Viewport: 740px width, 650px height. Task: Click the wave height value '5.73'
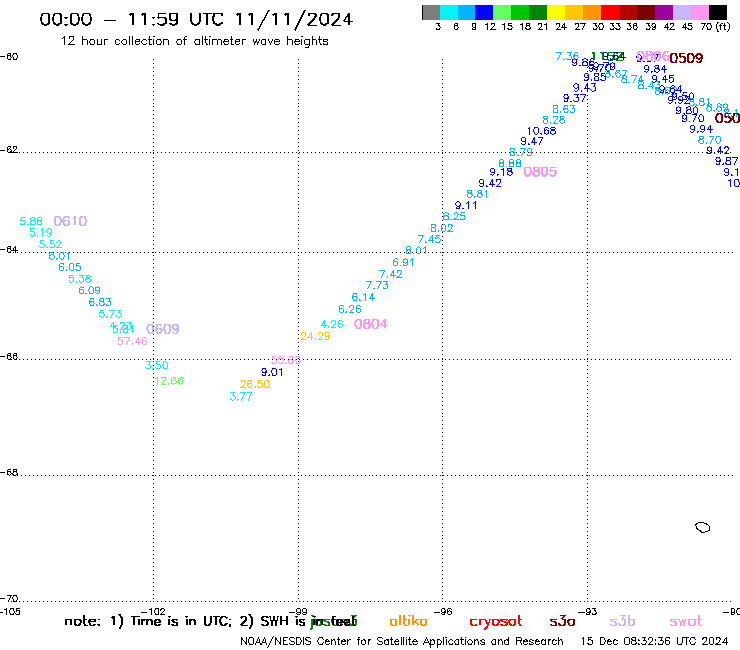pos(110,314)
